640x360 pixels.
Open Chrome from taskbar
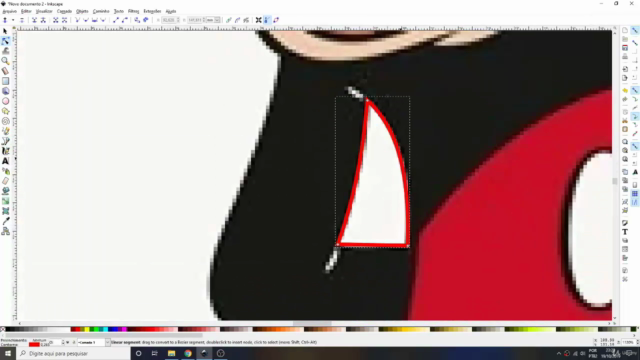[x=188, y=353]
